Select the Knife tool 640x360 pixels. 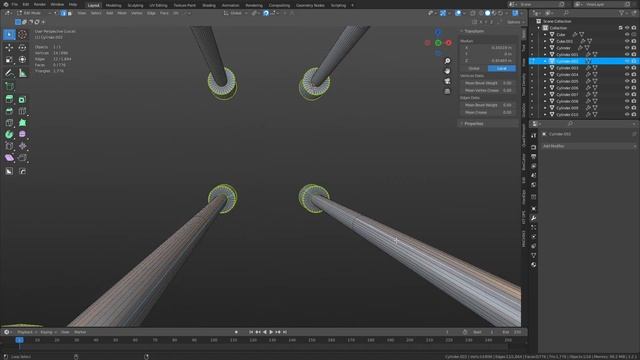pyautogui.click(x=9, y=123)
